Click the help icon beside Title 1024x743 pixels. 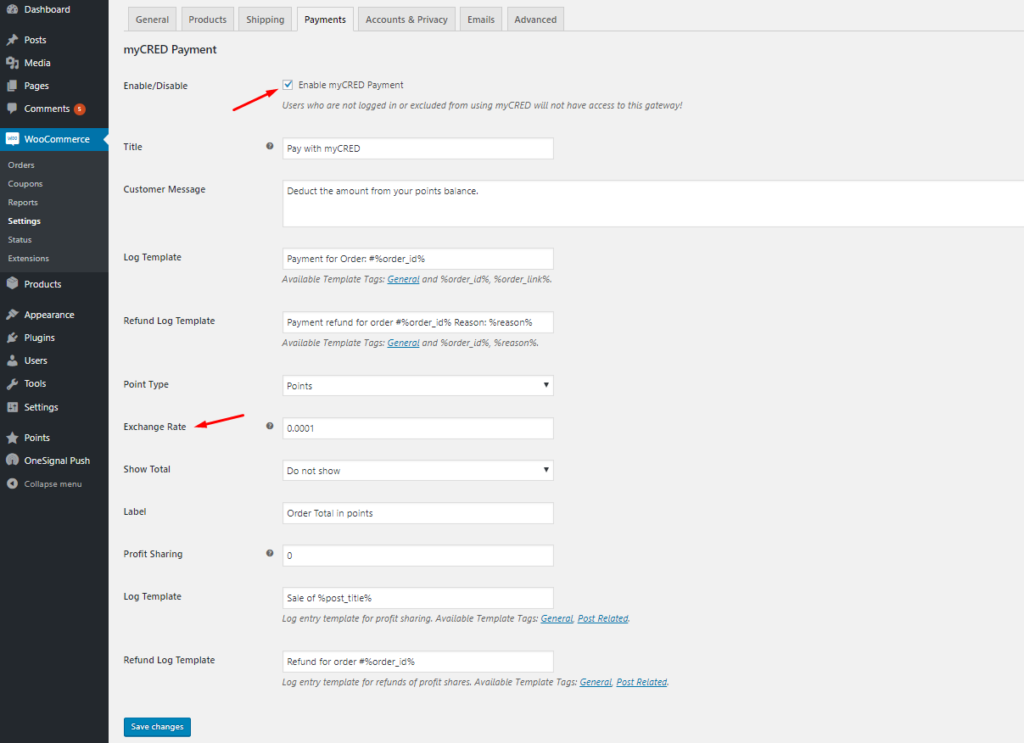tap(270, 146)
